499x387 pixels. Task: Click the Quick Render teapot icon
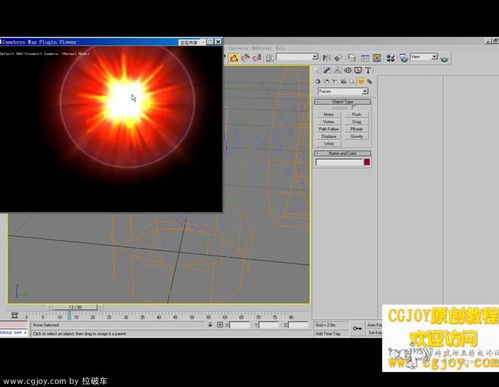tap(444, 59)
